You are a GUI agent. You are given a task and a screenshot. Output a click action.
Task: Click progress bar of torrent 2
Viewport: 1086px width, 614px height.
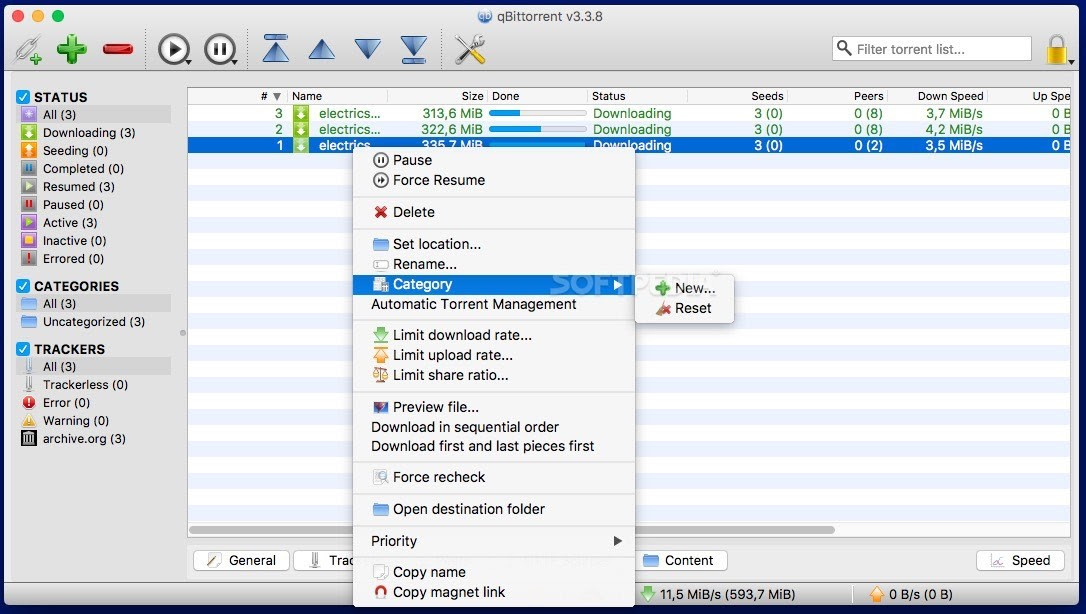point(537,129)
